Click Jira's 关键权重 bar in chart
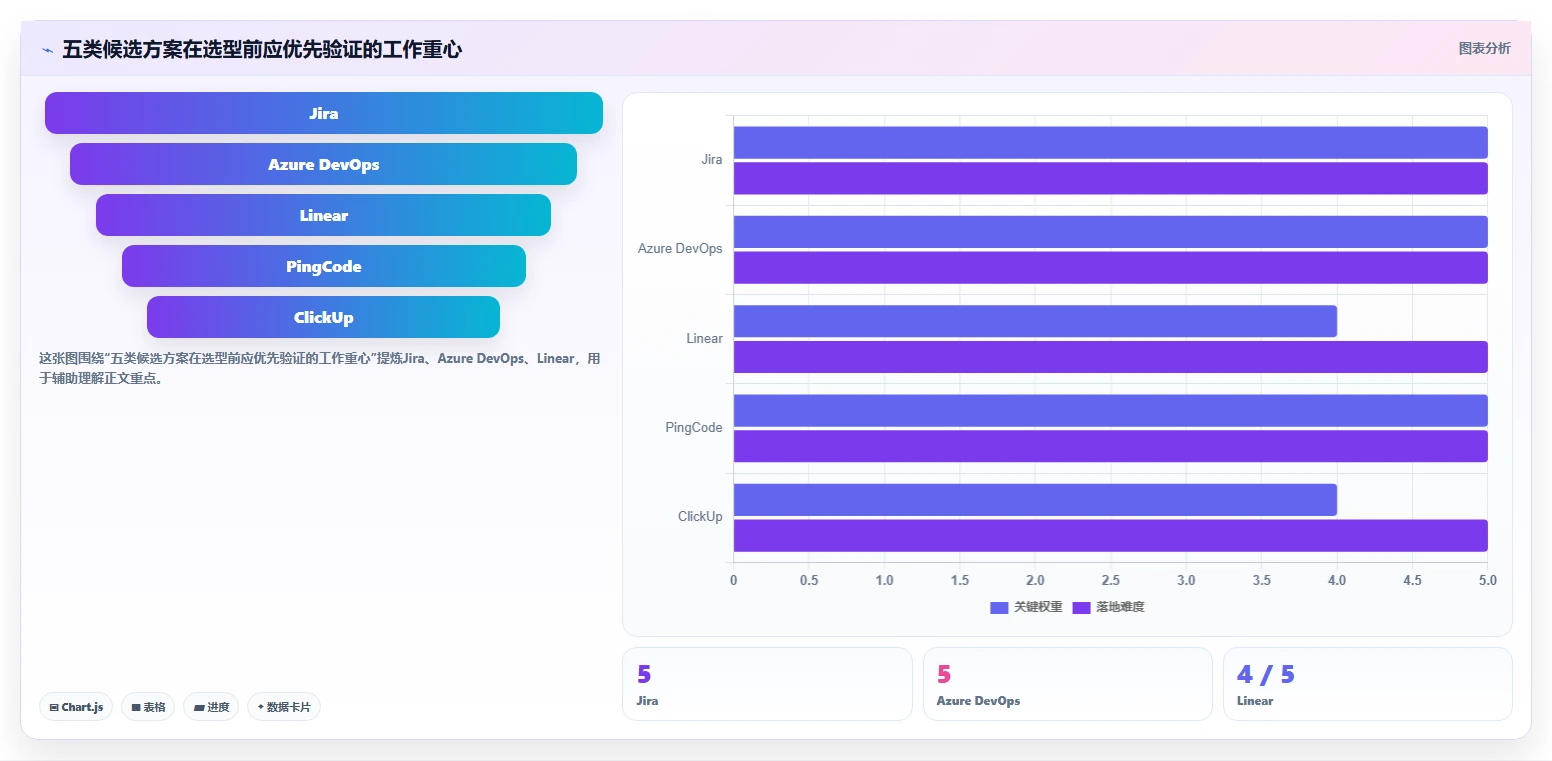Viewport: 1552px width, 761px height. click(x=1110, y=142)
